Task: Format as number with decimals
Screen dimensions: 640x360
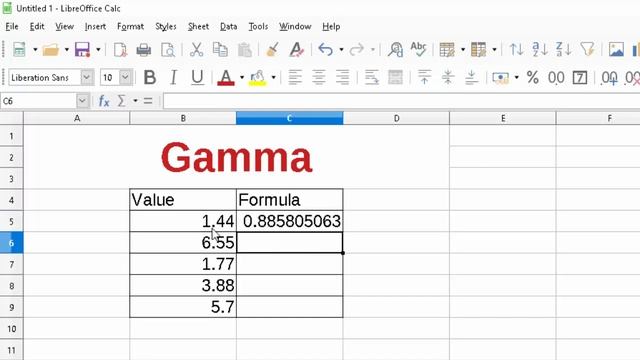Action: coord(556,78)
